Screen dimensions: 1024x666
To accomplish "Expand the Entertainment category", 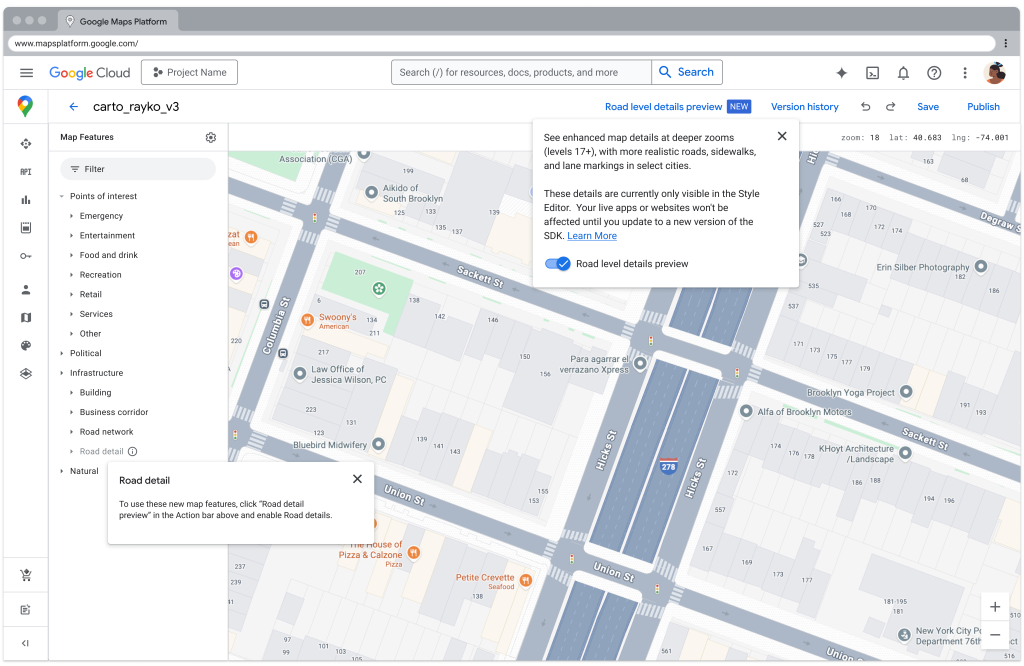I will (x=72, y=235).
